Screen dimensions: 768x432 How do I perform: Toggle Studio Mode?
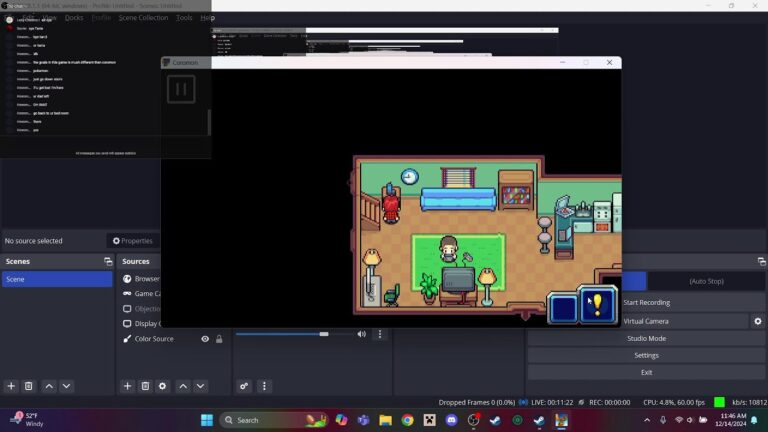(x=647, y=338)
